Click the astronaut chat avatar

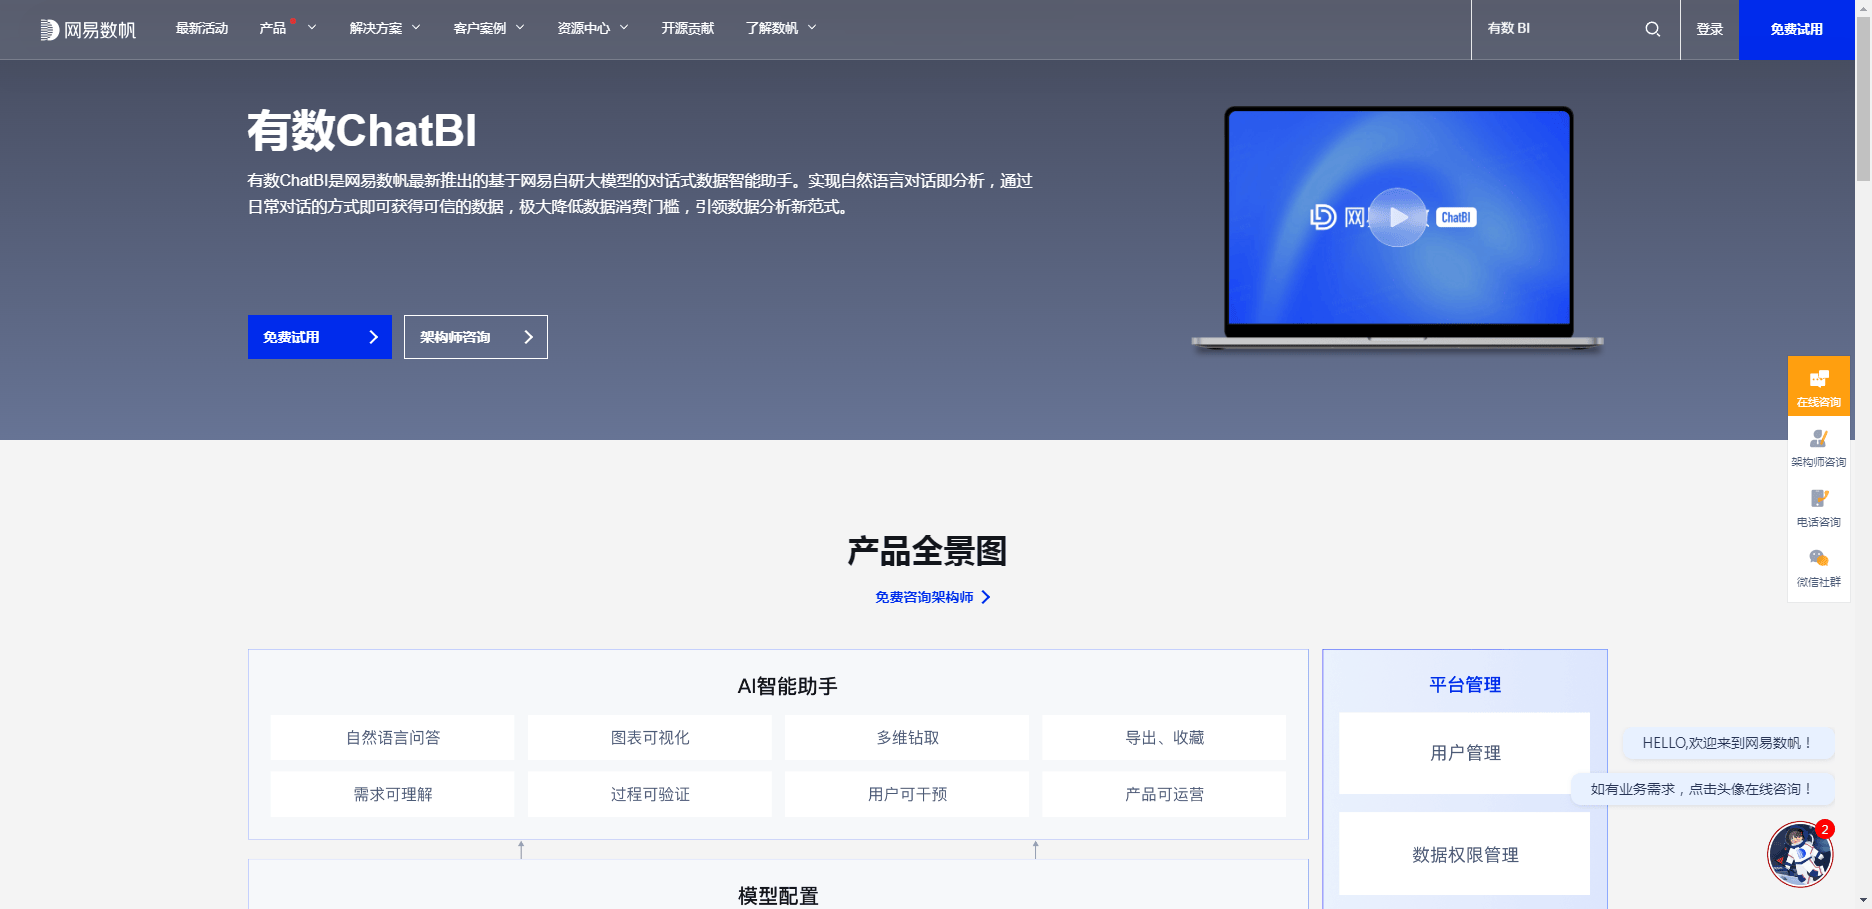point(1799,854)
